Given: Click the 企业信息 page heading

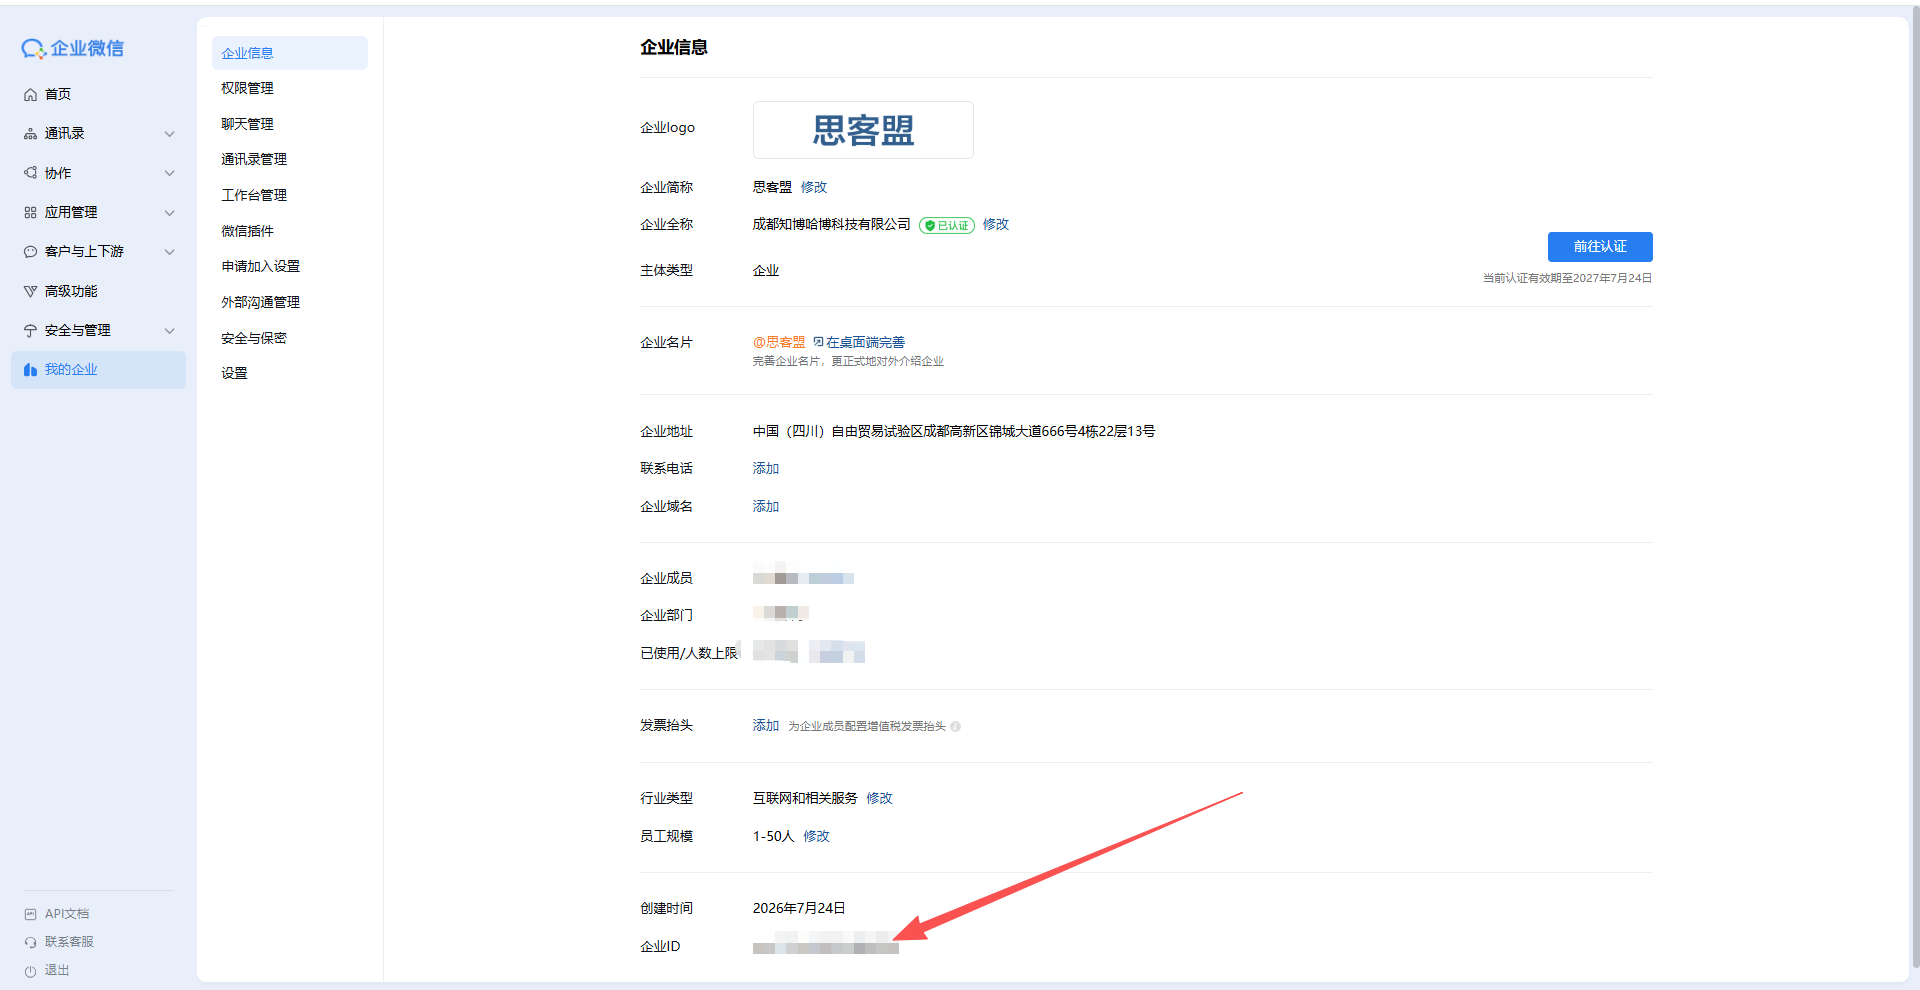Looking at the screenshot, I should point(674,47).
